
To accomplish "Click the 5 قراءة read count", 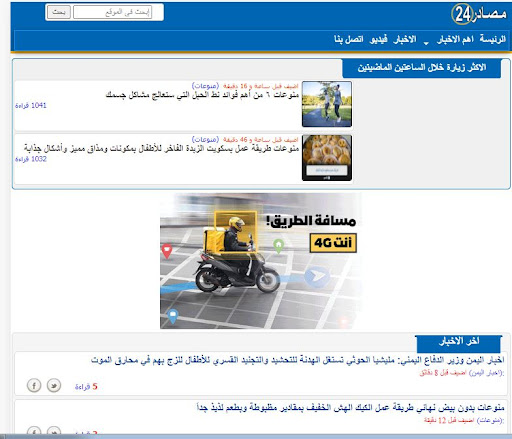I will click(86, 387).
